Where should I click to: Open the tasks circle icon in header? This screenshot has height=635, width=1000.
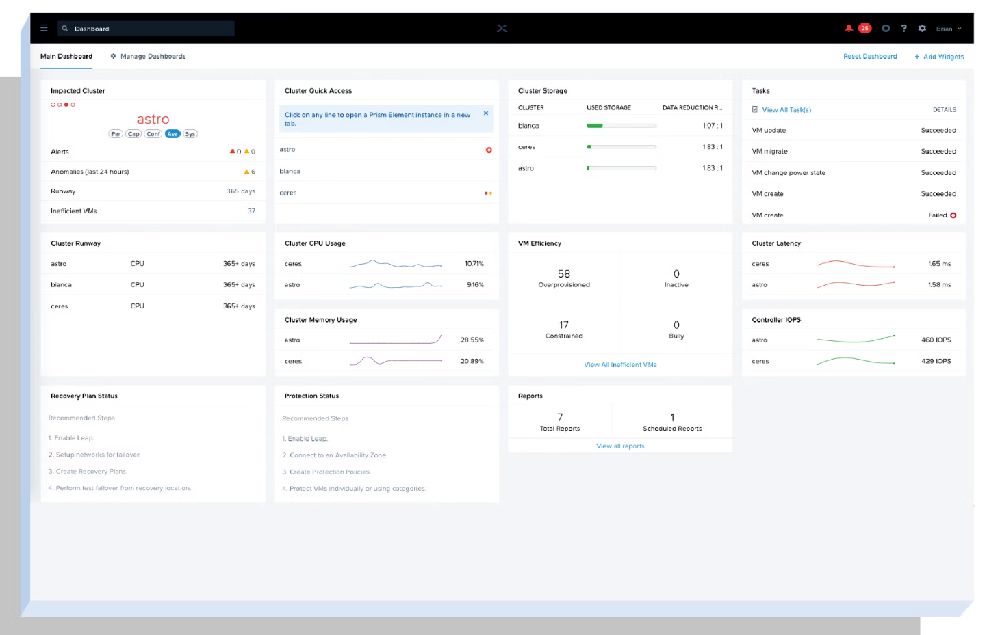(886, 28)
